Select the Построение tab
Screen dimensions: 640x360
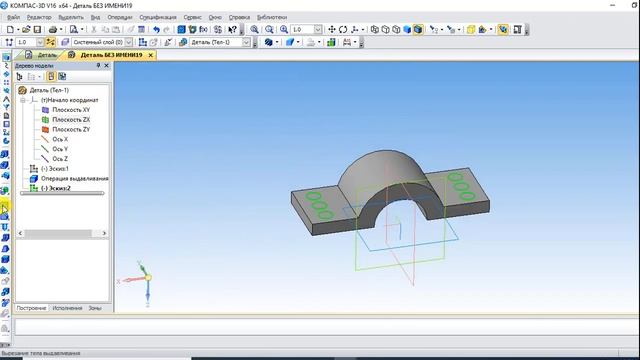pyautogui.click(x=31, y=308)
